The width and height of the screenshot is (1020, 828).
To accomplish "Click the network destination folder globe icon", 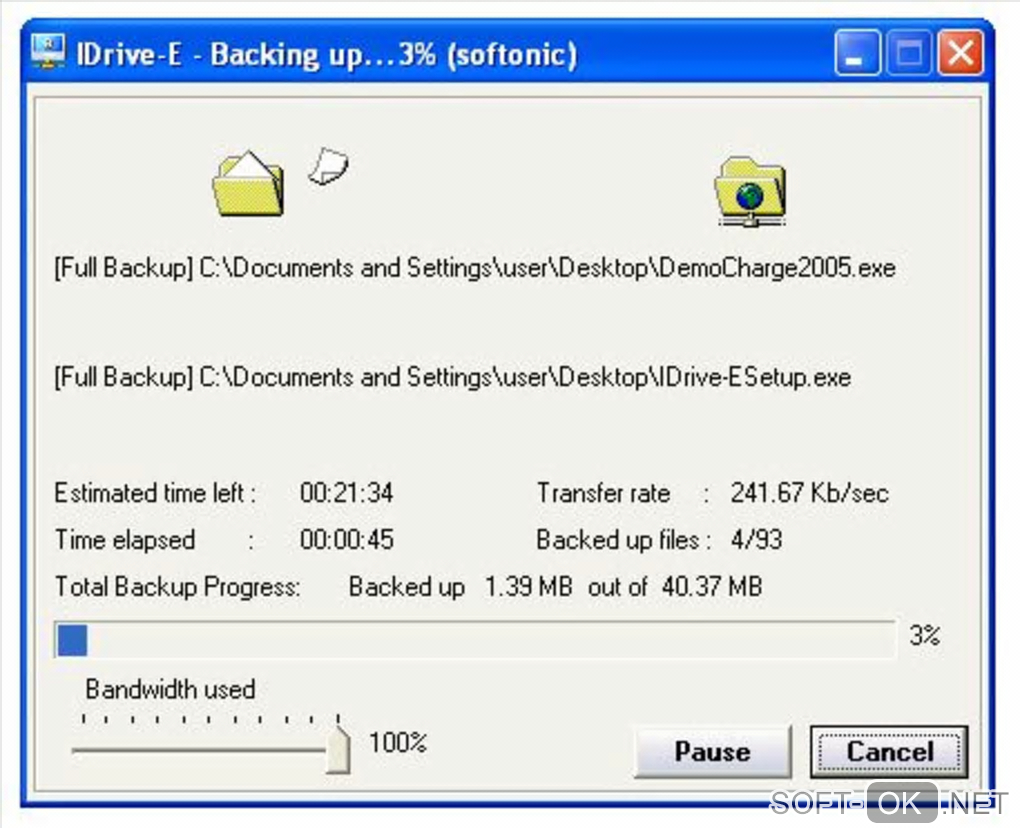I will coord(751,192).
